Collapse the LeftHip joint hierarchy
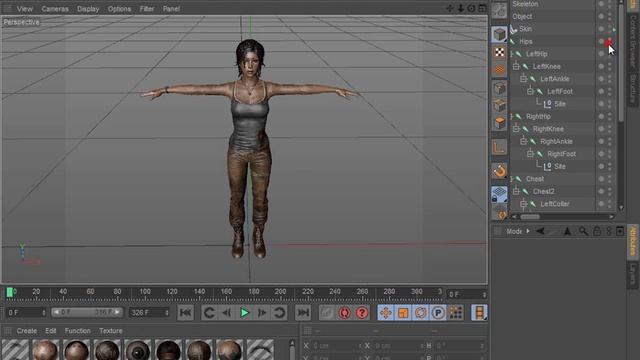This screenshot has width=640, height=360. [x=511, y=54]
